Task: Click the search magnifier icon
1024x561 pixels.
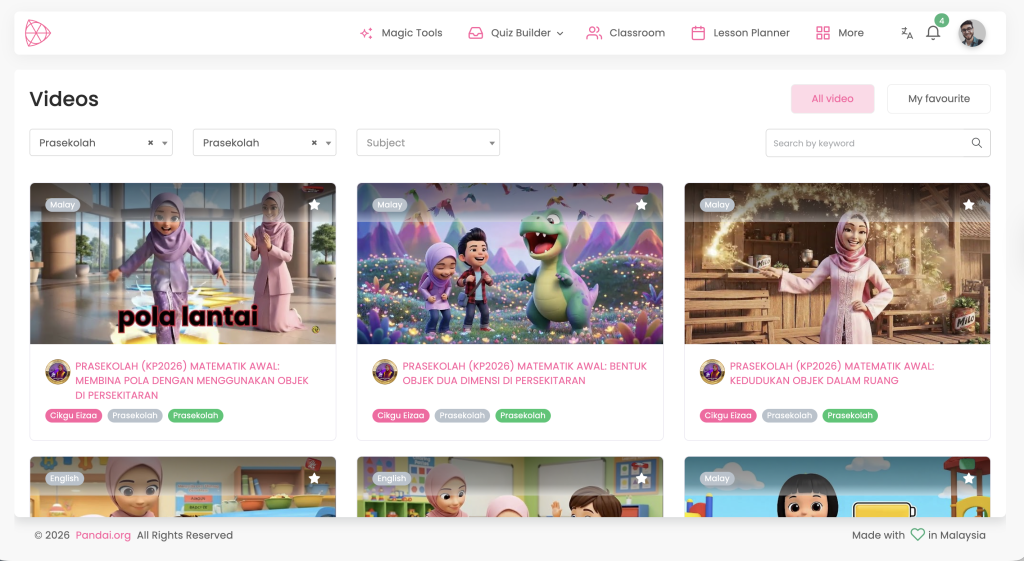Action: [x=976, y=143]
